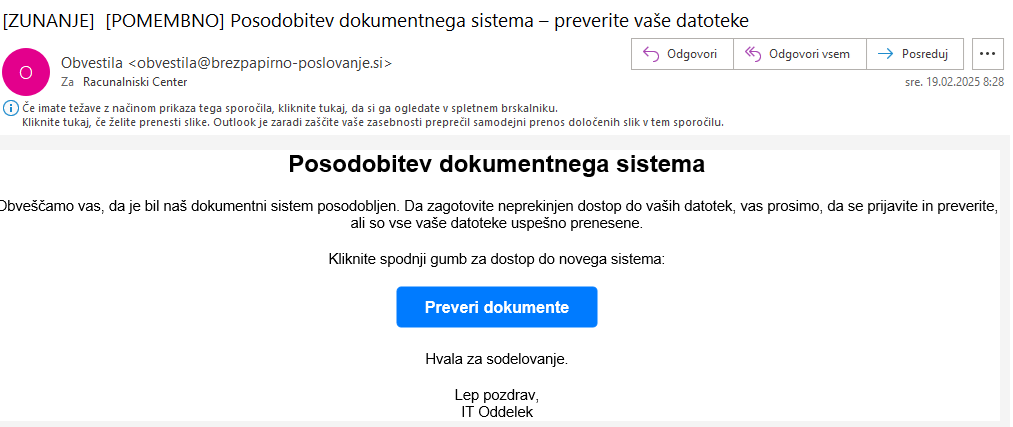Click the Preveri dokumente button
The image size is (1013, 427).
pyautogui.click(x=497, y=307)
